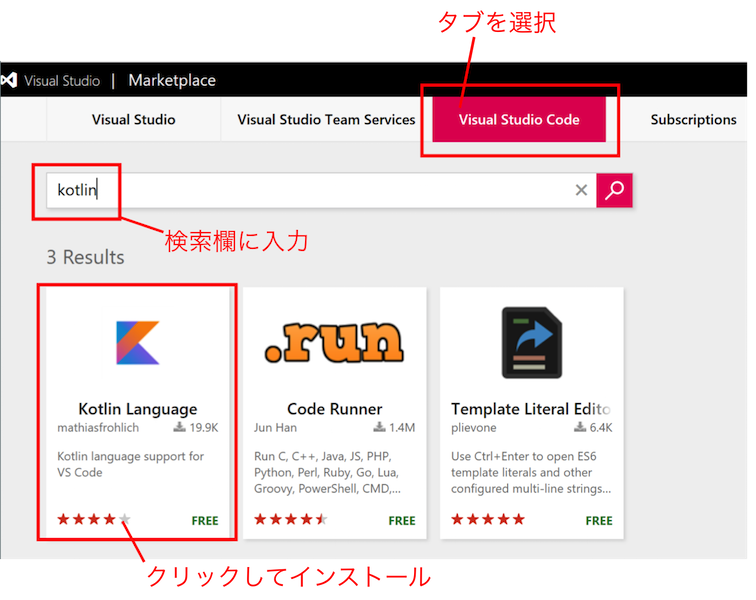This screenshot has height=600, width=756.
Task: Click publisher name Jun Han
Action: (275, 427)
